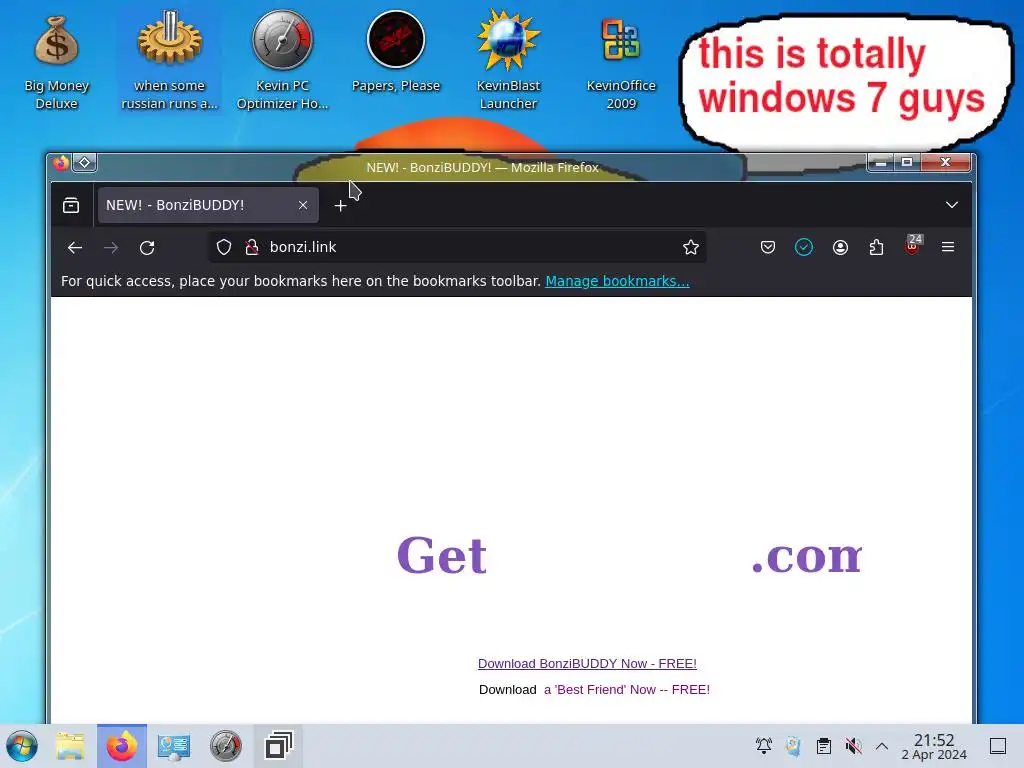
Task: Go back one page
Action: pos(75,248)
